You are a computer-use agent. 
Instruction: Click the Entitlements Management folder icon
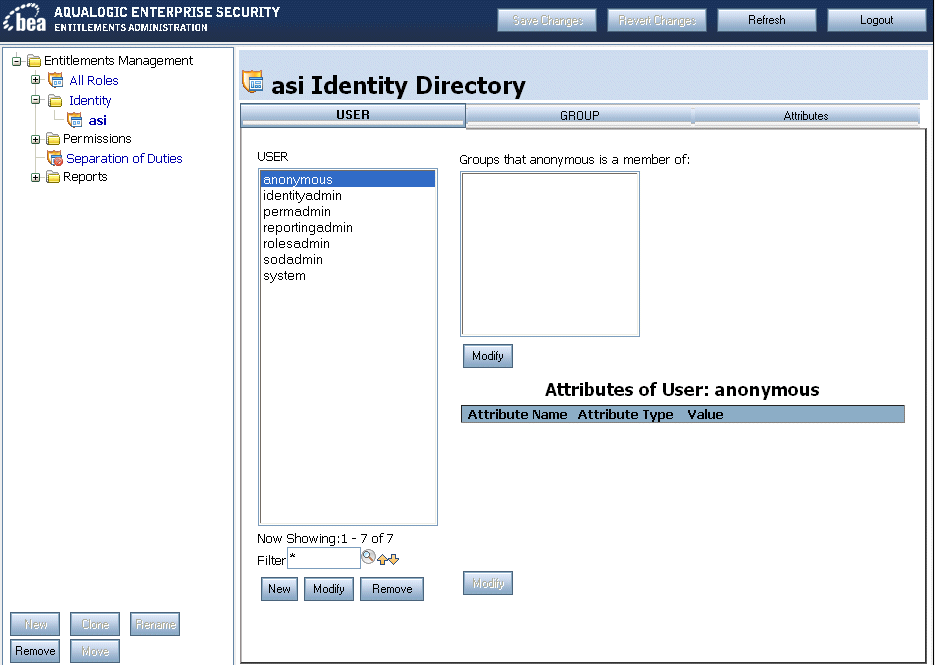[x=34, y=61]
